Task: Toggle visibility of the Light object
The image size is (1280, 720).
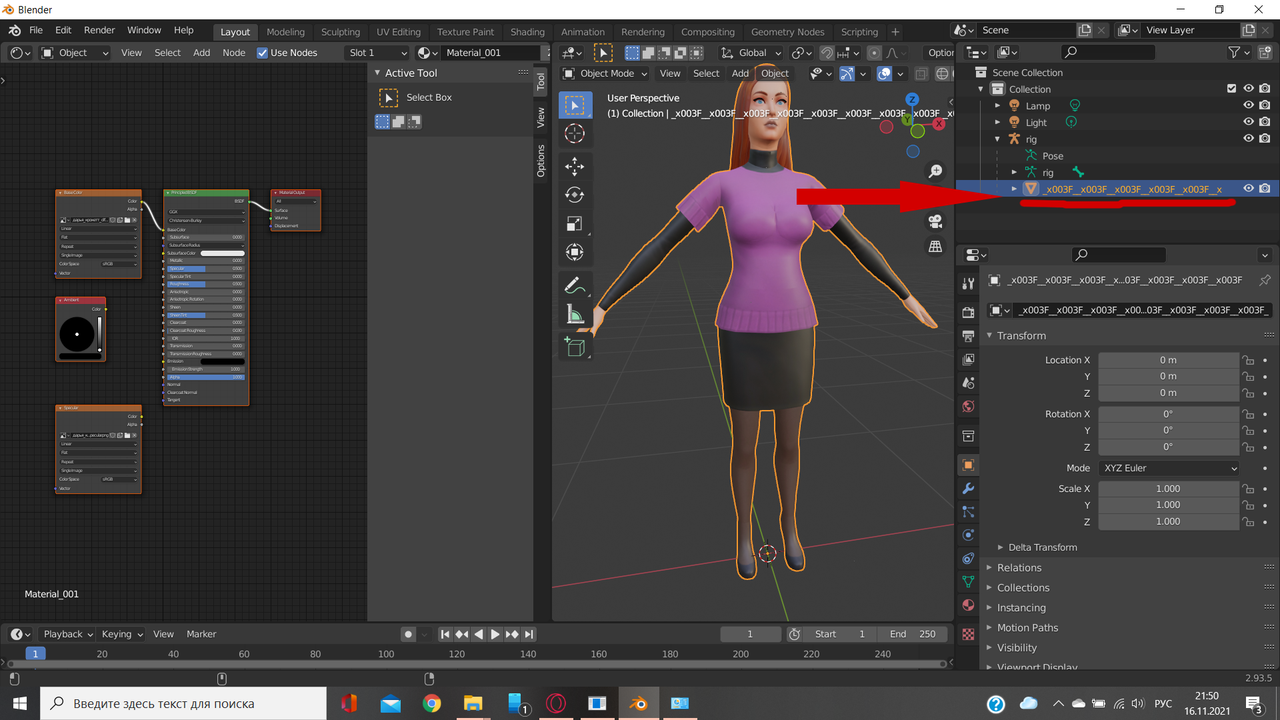Action: pyautogui.click(x=1248, y=122)
